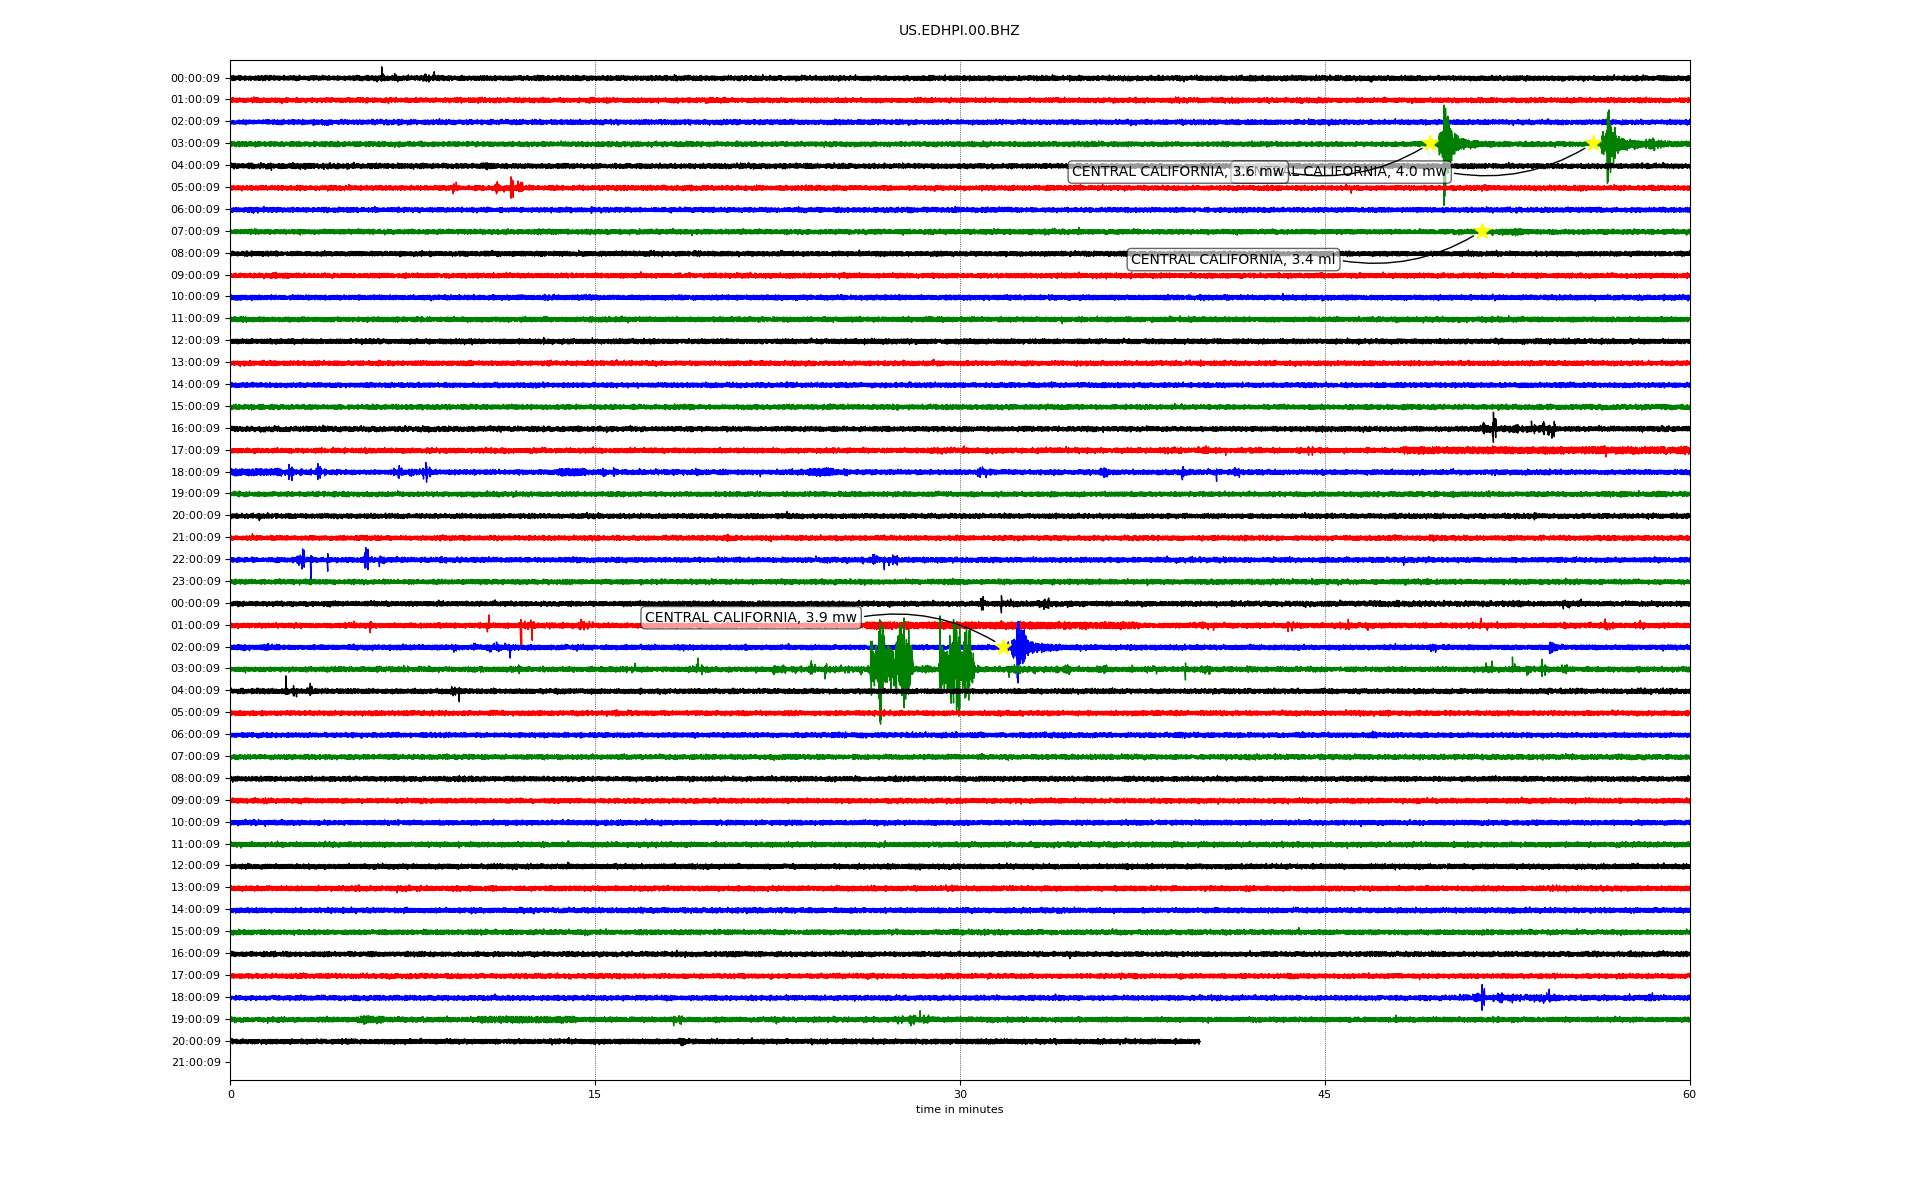Screen dimensions: 1920x1200
Task: Click the US.EDHPI.00.BHZ plot title
Action: [x=958, y=31]
